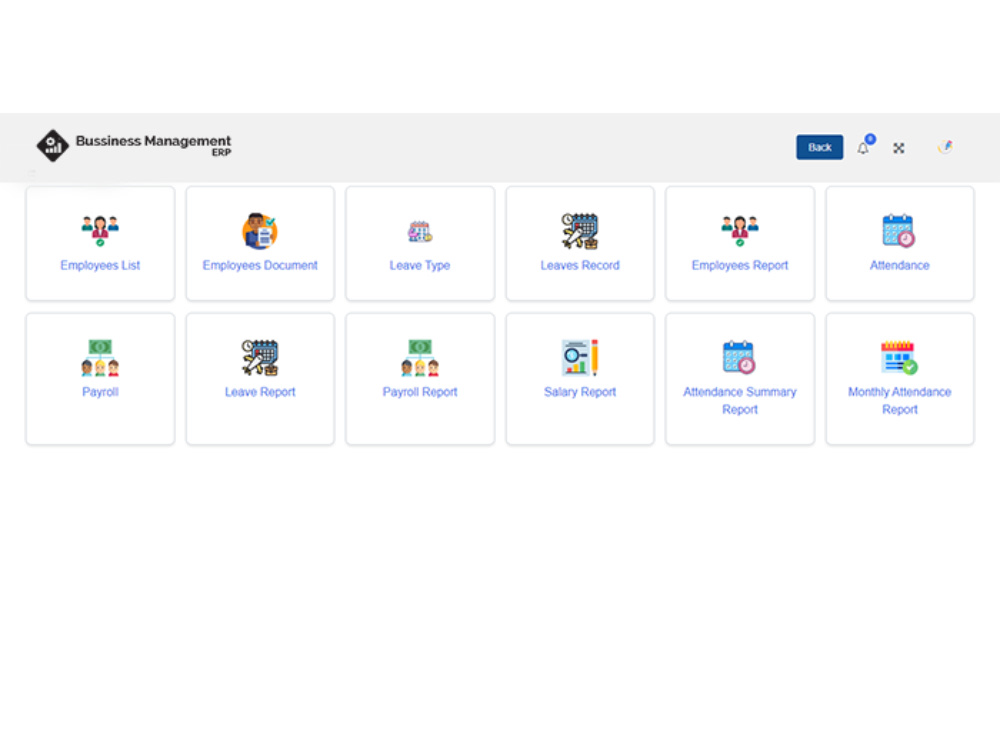Open the Monthly Attendance Report icon

pos(899,357)
